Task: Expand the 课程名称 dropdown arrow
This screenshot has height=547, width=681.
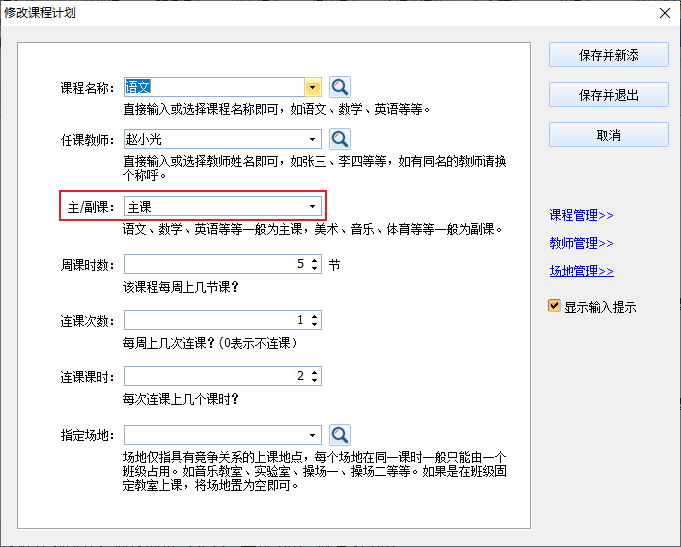Action: [x=312, y=87]
